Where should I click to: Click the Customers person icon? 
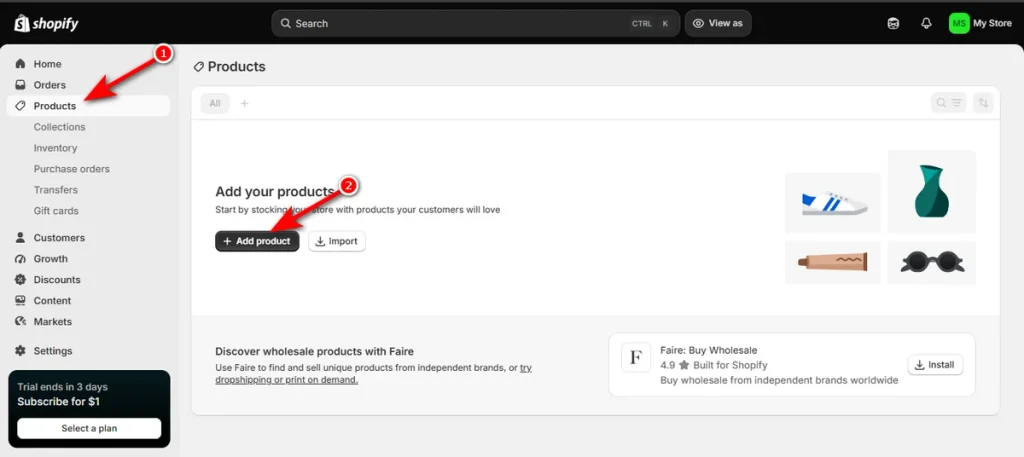(20, 238)
